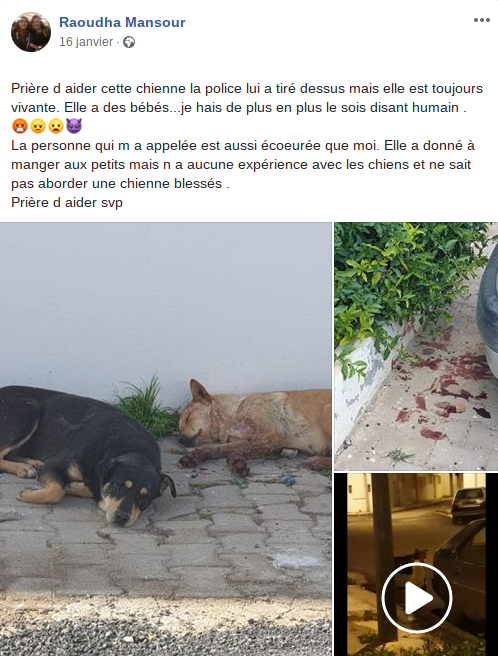Click the final line 'Prière d aider svp'
Viewport: 498px width, 656px height.
point(67,202)
